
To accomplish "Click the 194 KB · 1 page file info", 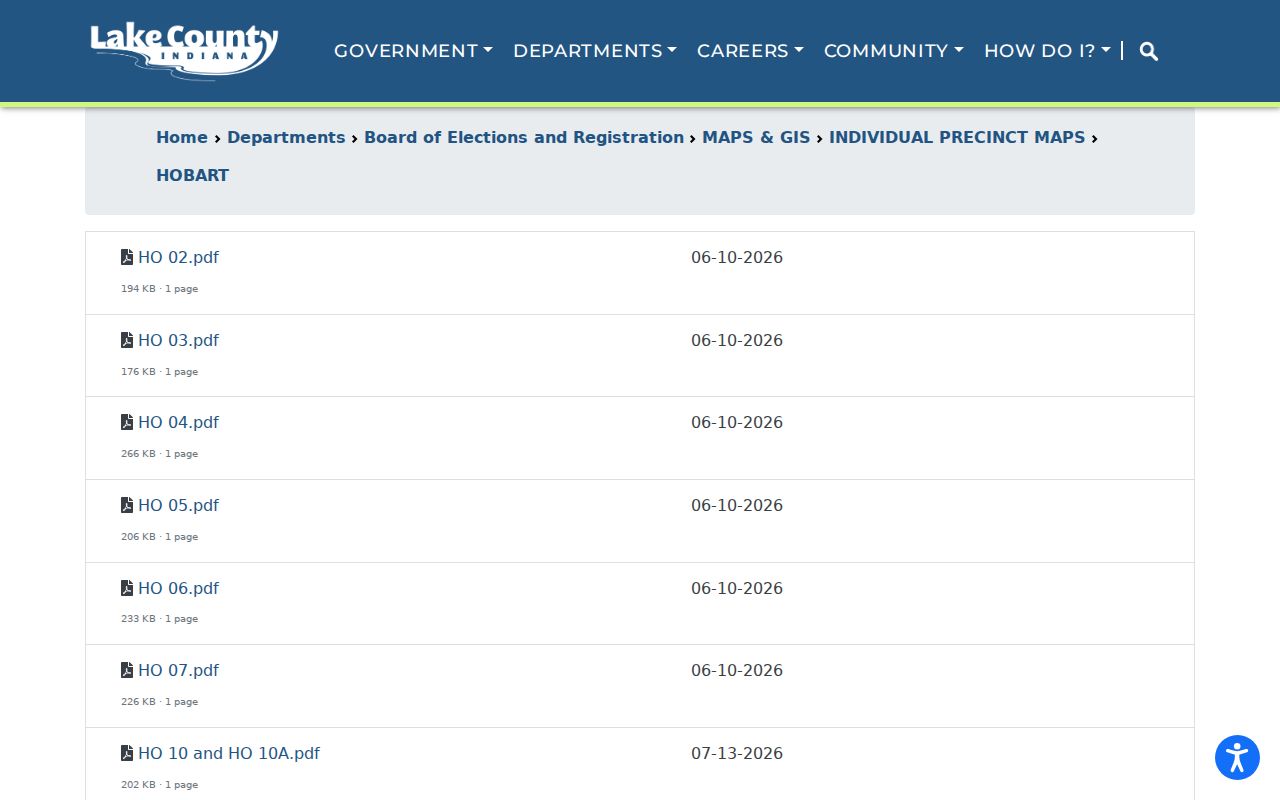I will tap(160, 289).
